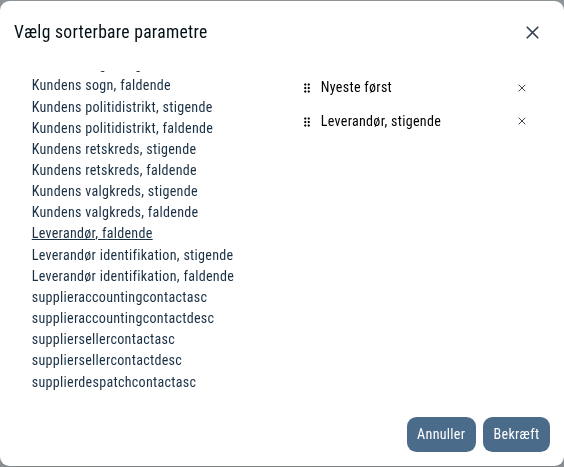Click the drag handle beside Leverandør, stigende
The image size is (564, 467).
click(307, 122)
